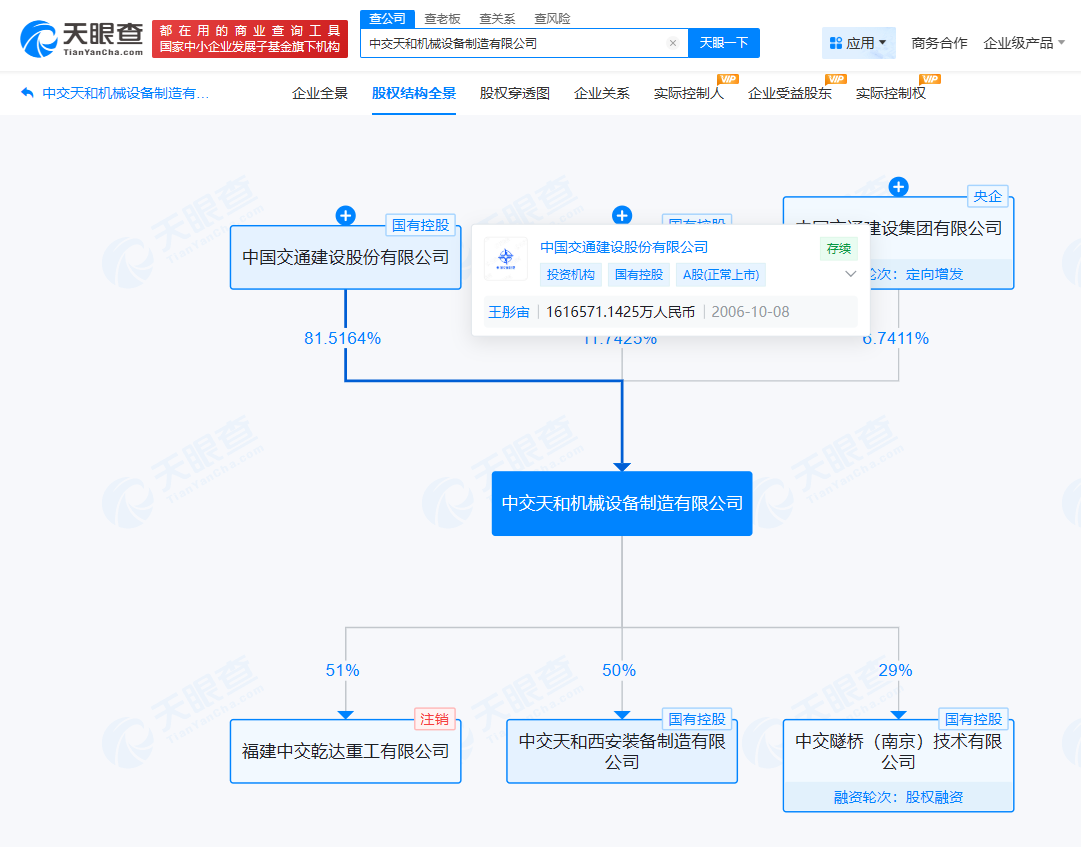1081x847 pixels.
Task: Click the A股(正常上市) tag
Action: point(721,275)
